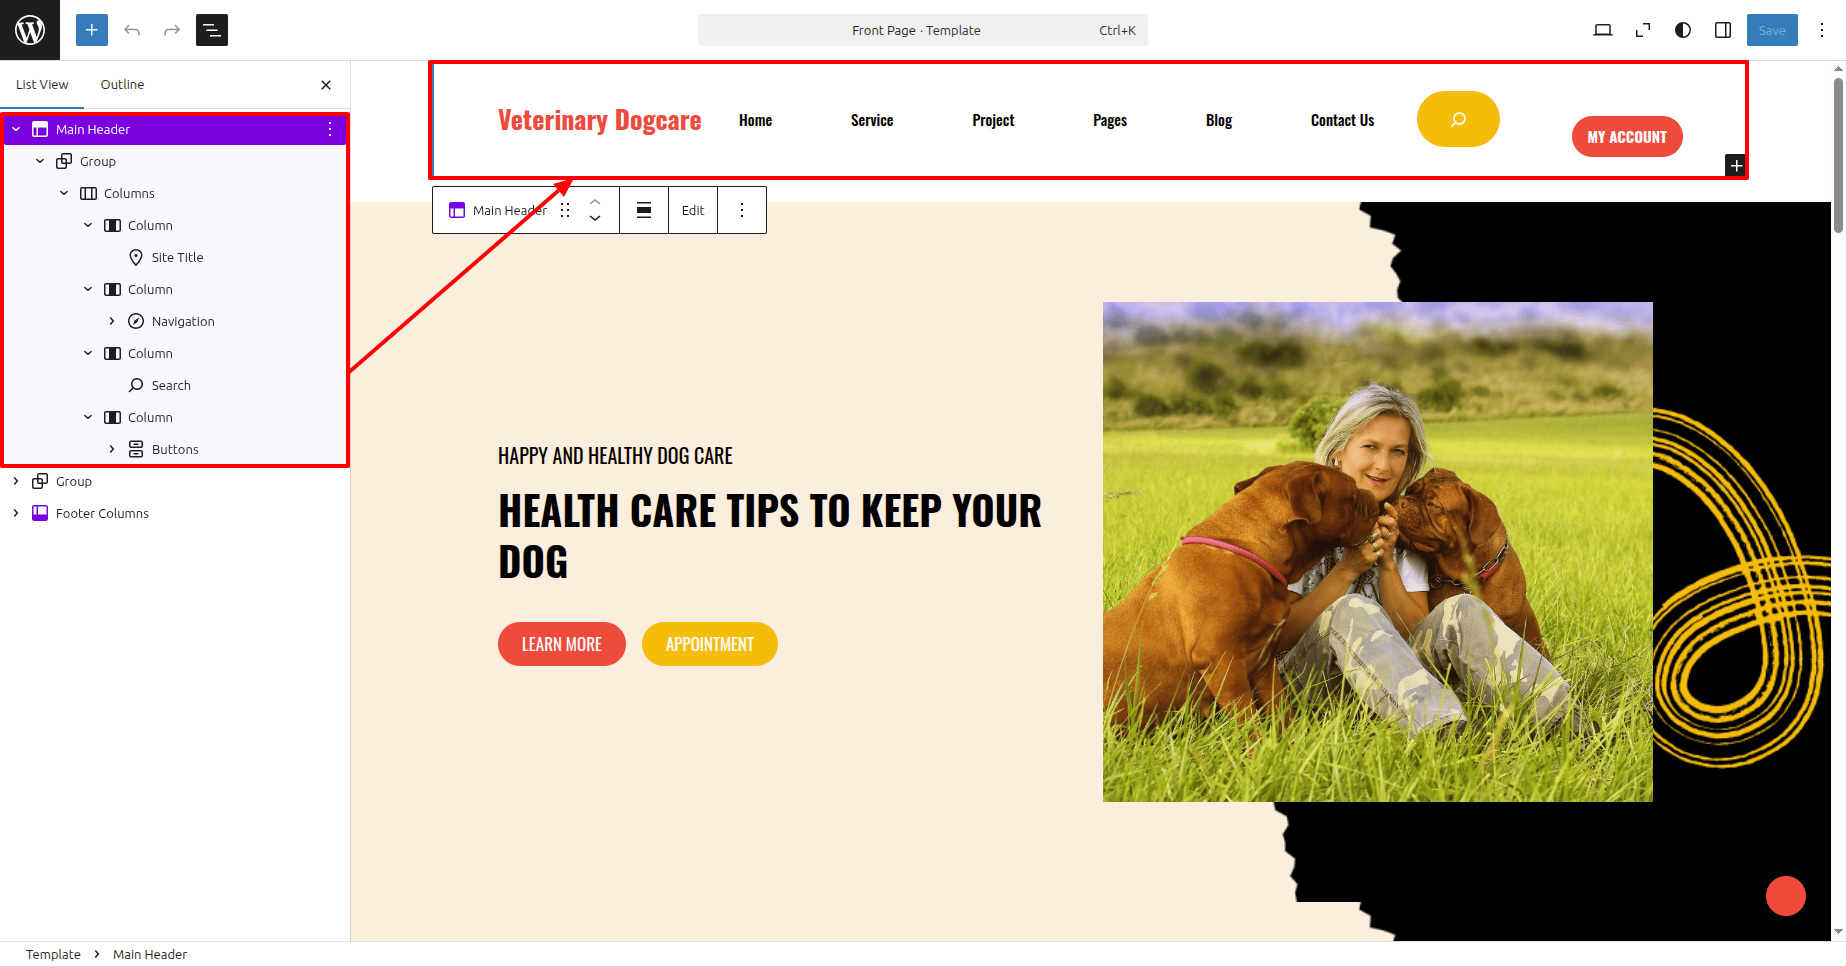
Task: Expand the Navigation block in list
Action: 112,321
